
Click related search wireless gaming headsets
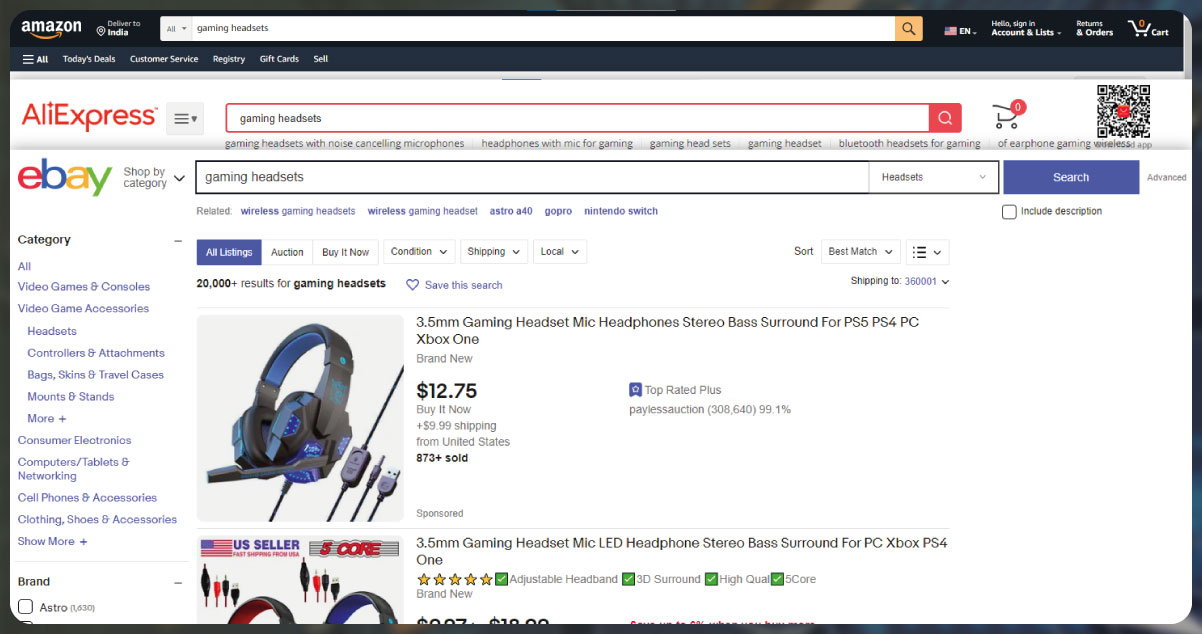point(298,211)
